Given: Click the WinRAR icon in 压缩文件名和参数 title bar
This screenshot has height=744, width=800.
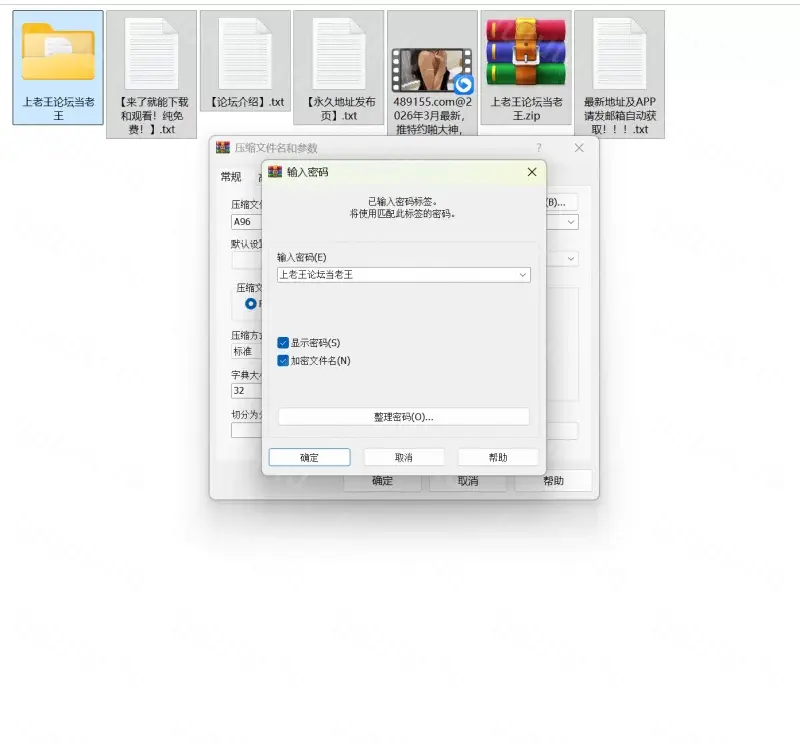Looking at the screenshot, I should [223, 148].
